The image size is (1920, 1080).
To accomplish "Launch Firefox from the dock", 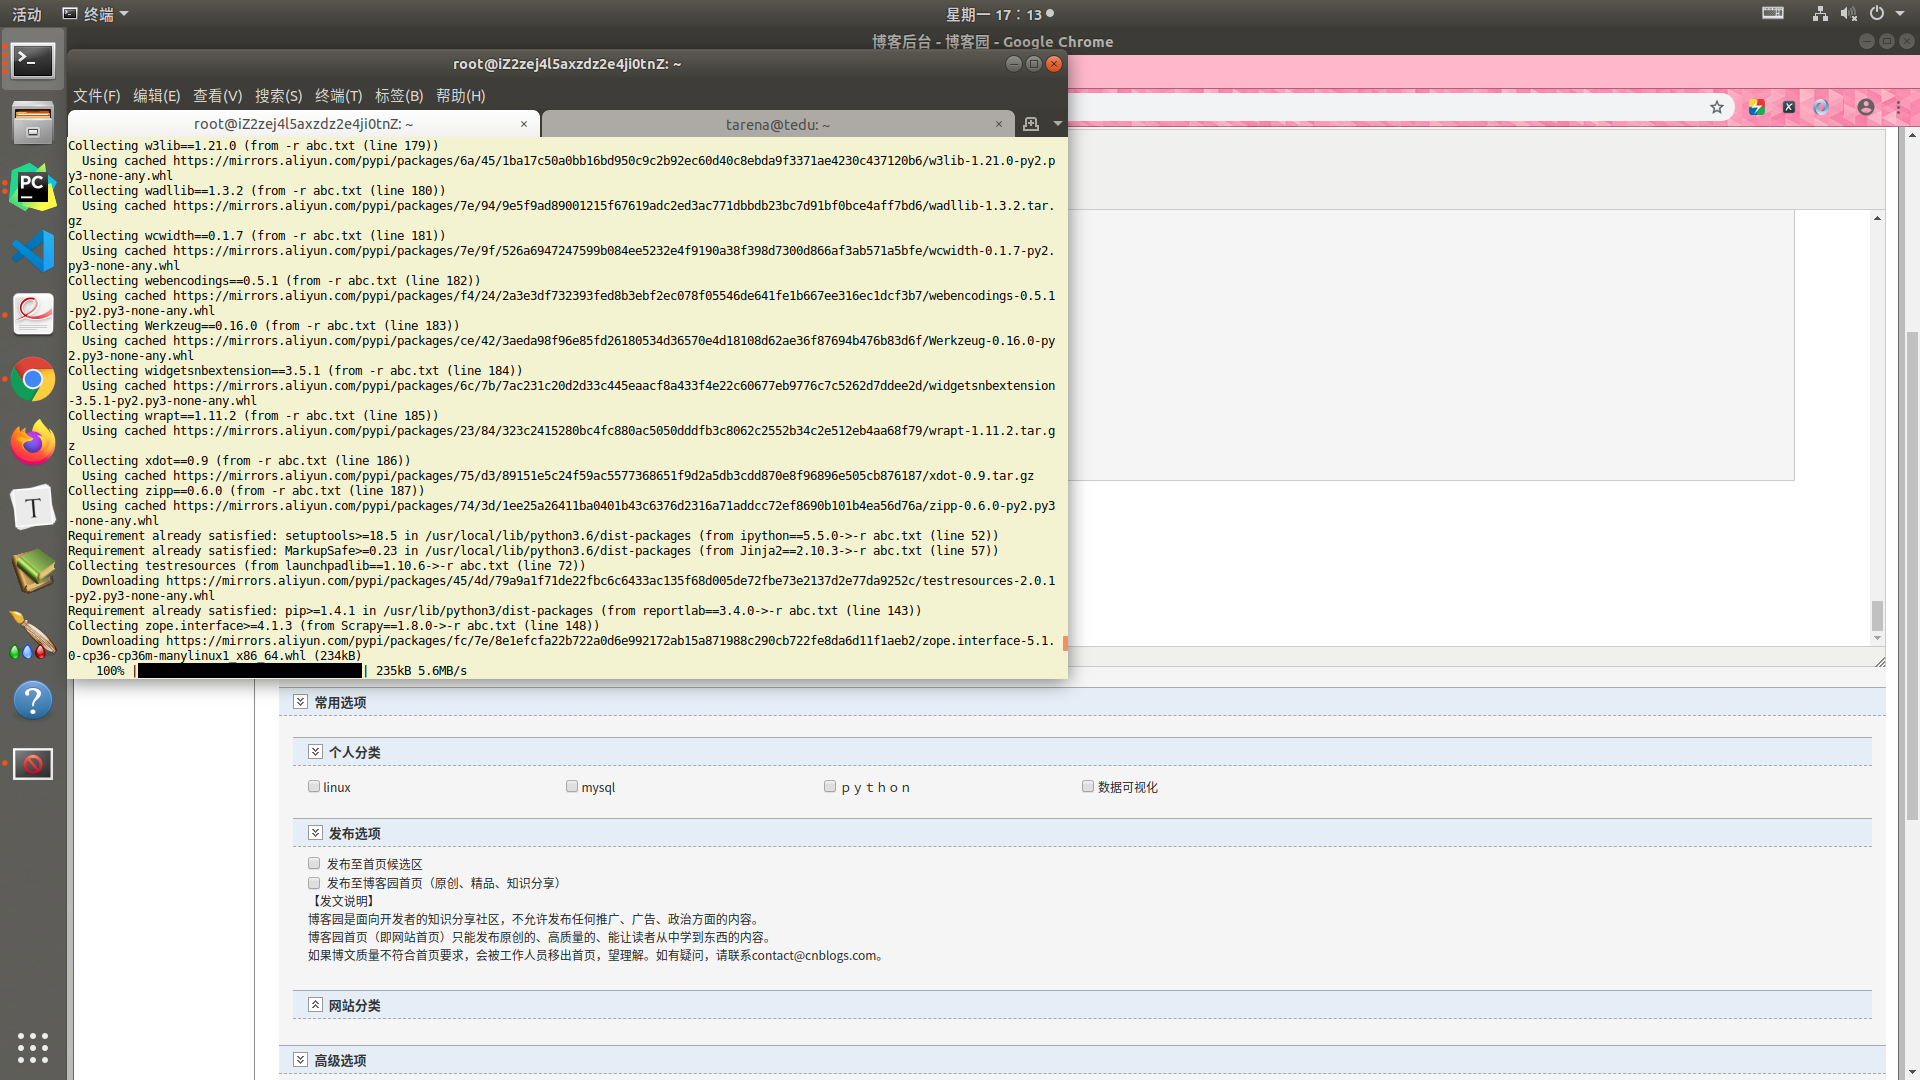I will tap(33, 443).
